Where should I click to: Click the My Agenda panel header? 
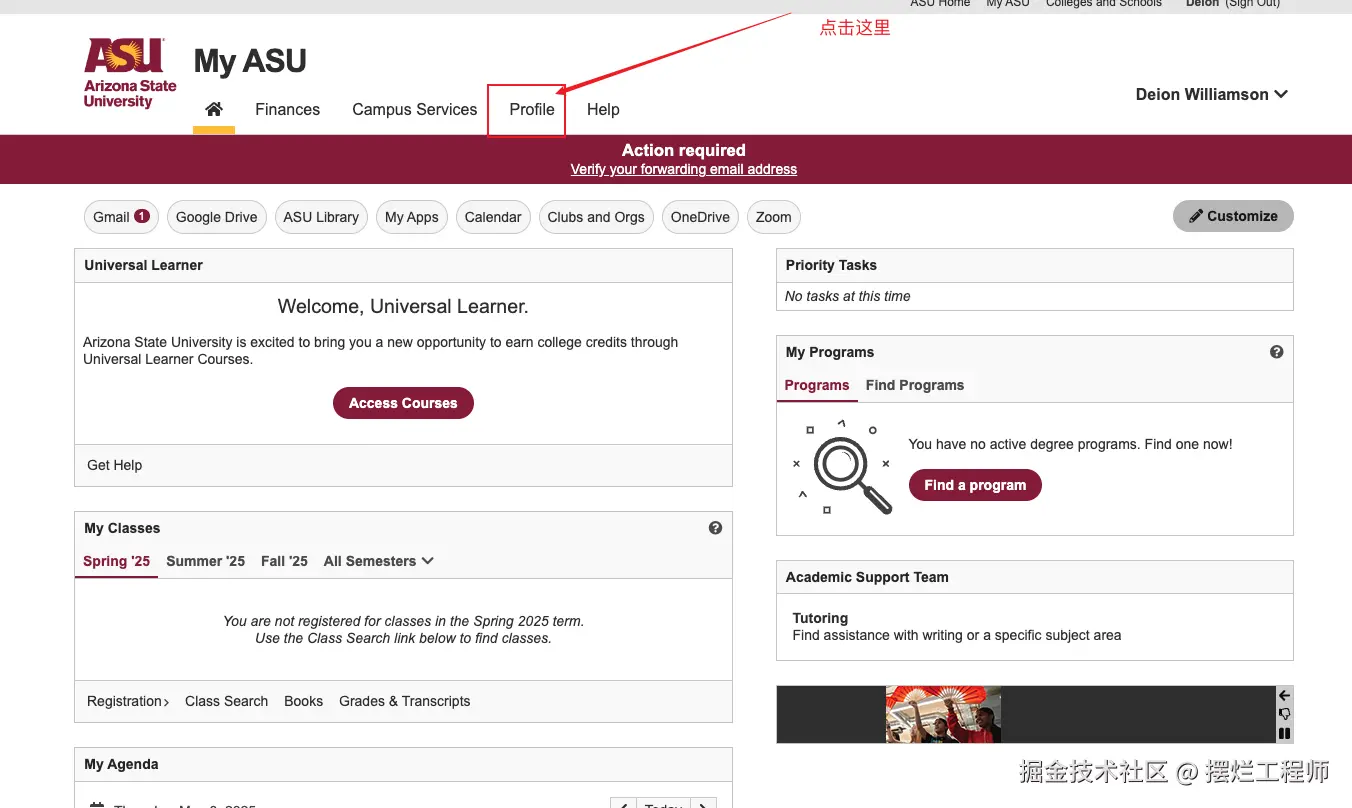[403, 764]
